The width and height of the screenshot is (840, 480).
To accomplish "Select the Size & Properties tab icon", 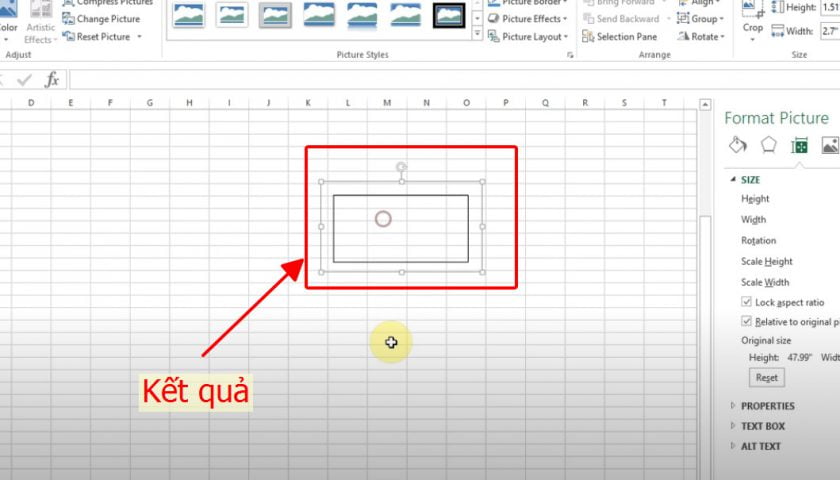I will click(x=799, y=145).
